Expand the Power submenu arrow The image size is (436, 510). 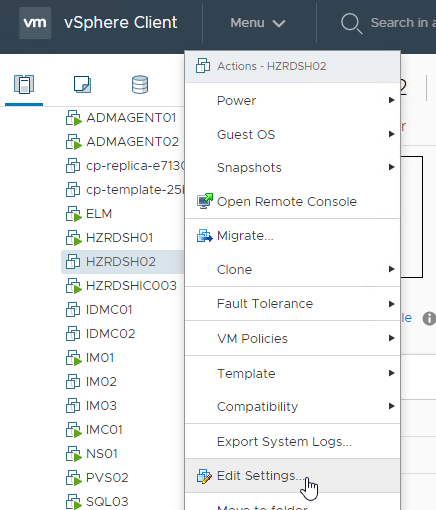pyautogui.click(x=392, y=100)
